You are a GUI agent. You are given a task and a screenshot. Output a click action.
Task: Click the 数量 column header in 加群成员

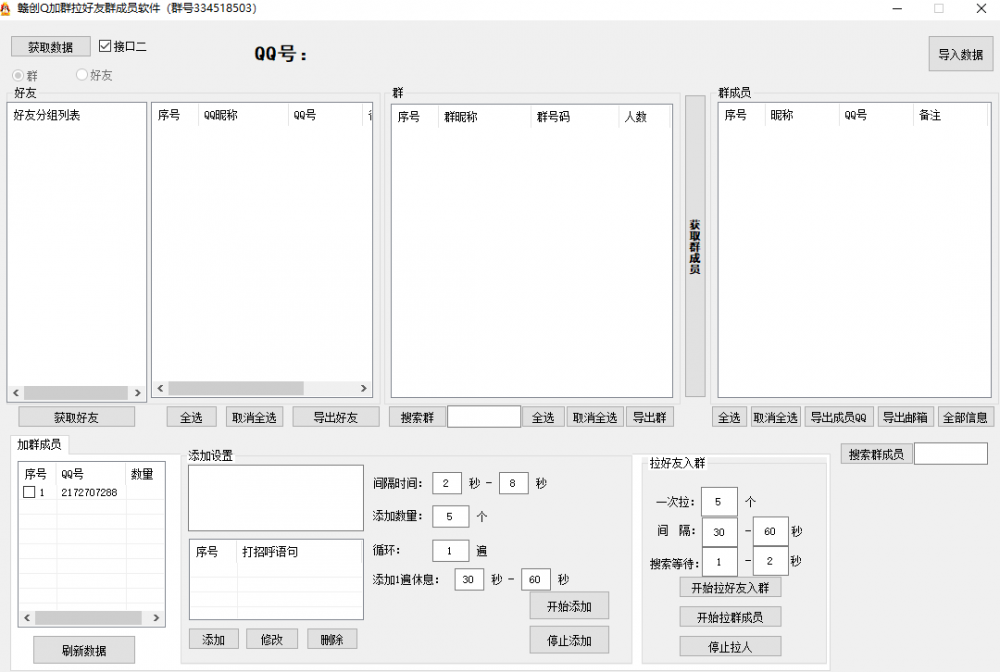145,474
